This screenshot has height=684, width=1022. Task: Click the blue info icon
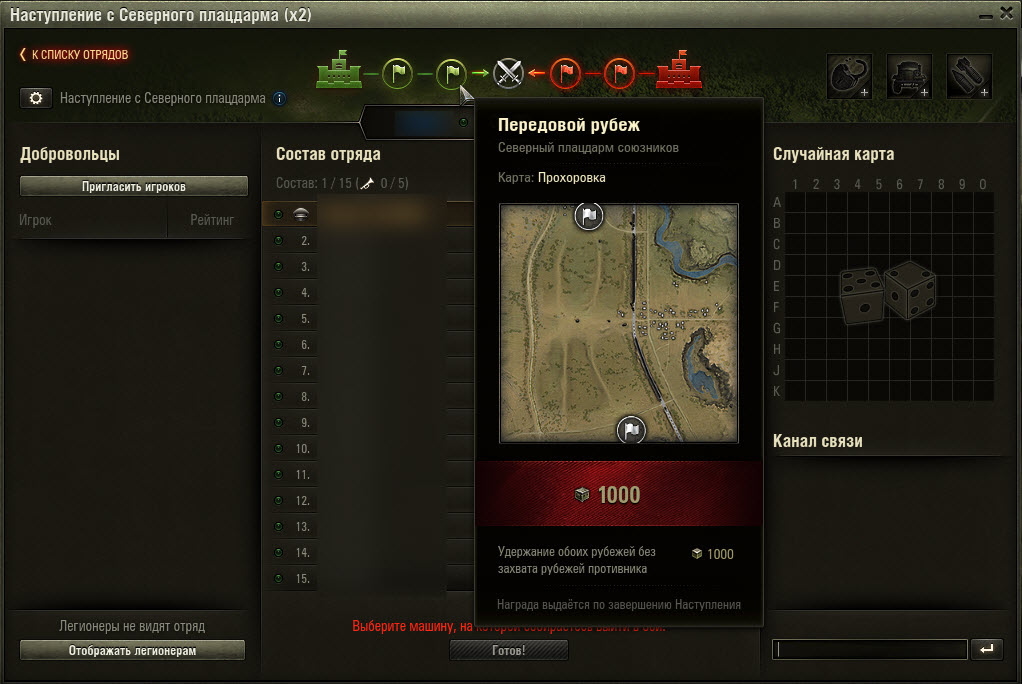[x=279, y=98]
